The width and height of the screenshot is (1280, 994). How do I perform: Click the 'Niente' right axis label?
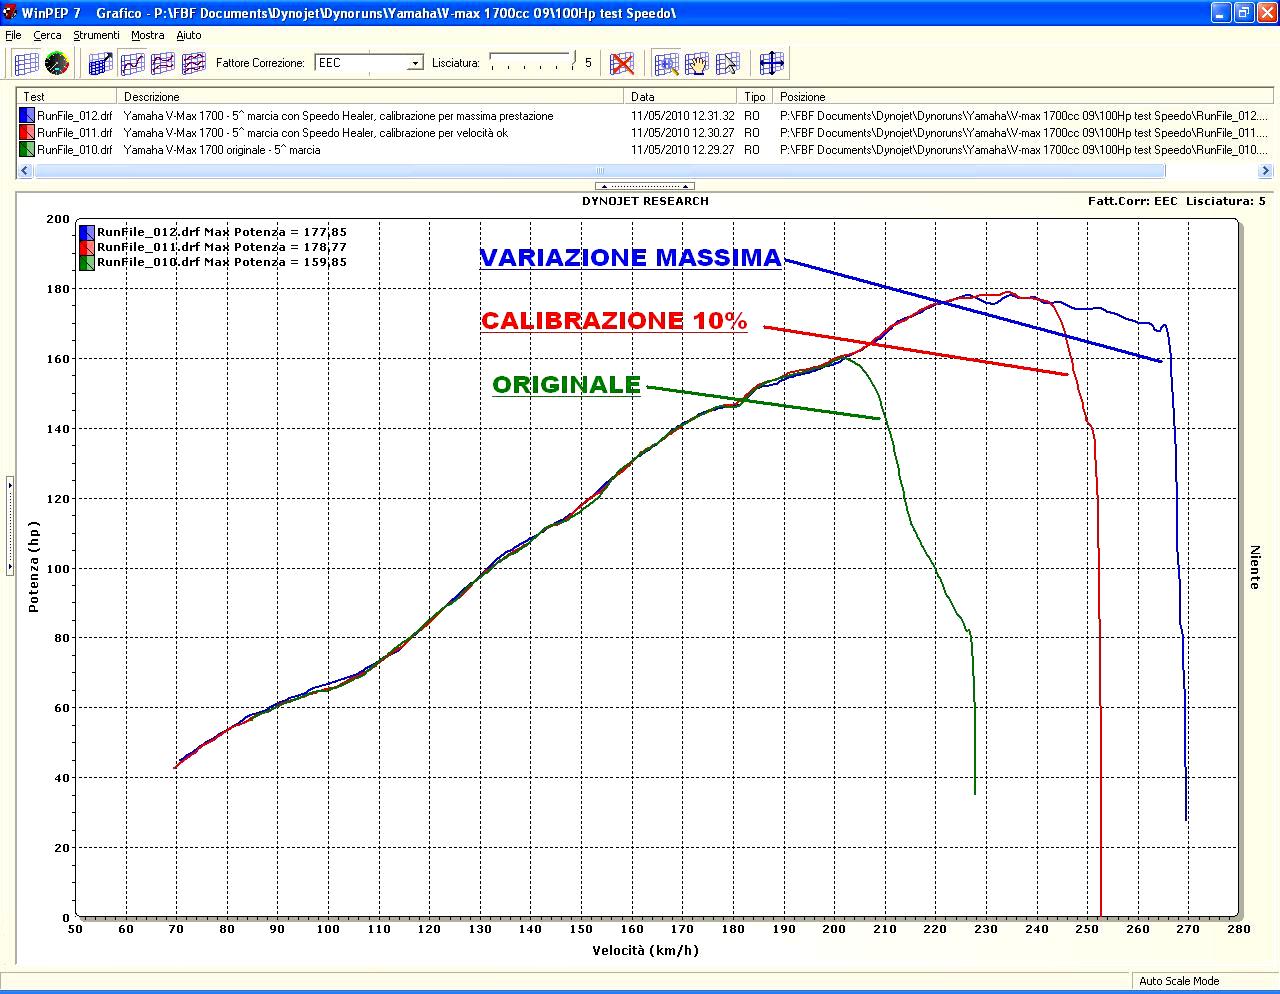point(1254,567)
